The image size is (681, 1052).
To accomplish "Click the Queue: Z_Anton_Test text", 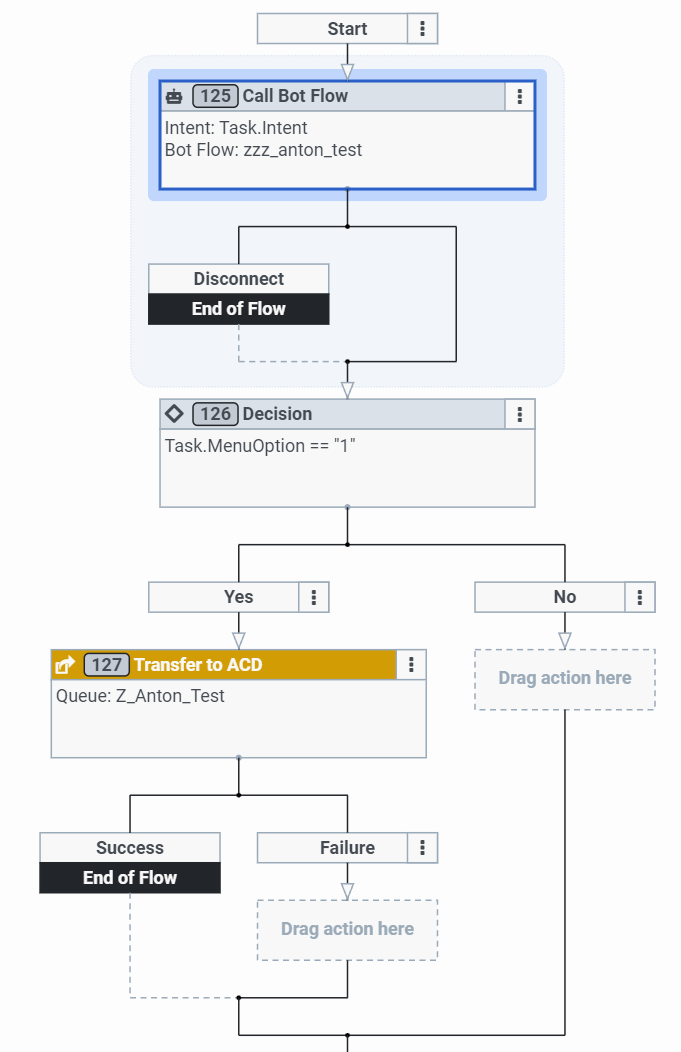I will pos(140,696).
